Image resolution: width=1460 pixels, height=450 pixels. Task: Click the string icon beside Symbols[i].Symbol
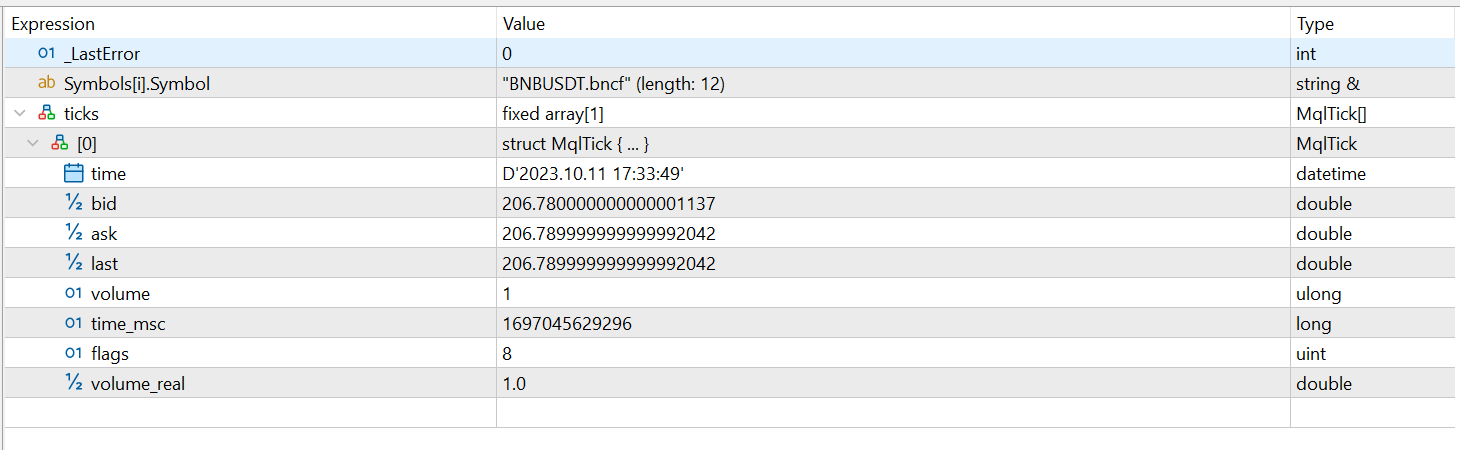[46, 84]
